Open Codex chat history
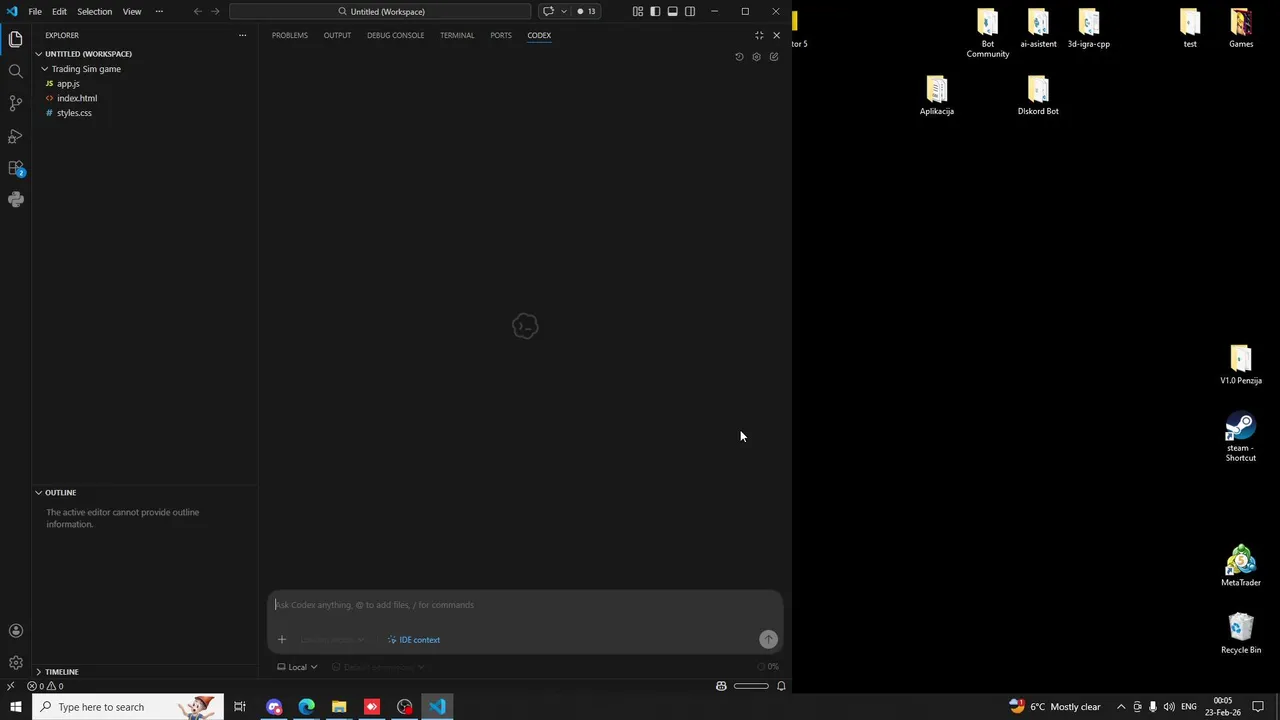 click(739, 57)
